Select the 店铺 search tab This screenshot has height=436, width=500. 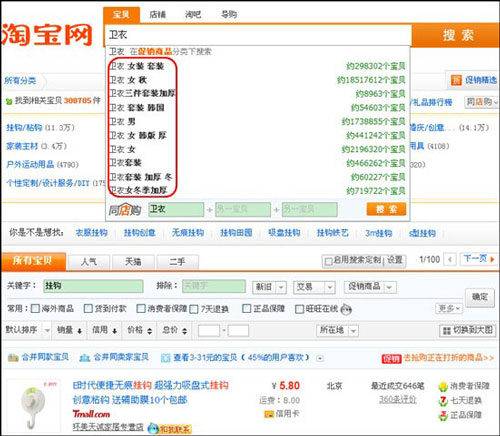pos(157,15)
